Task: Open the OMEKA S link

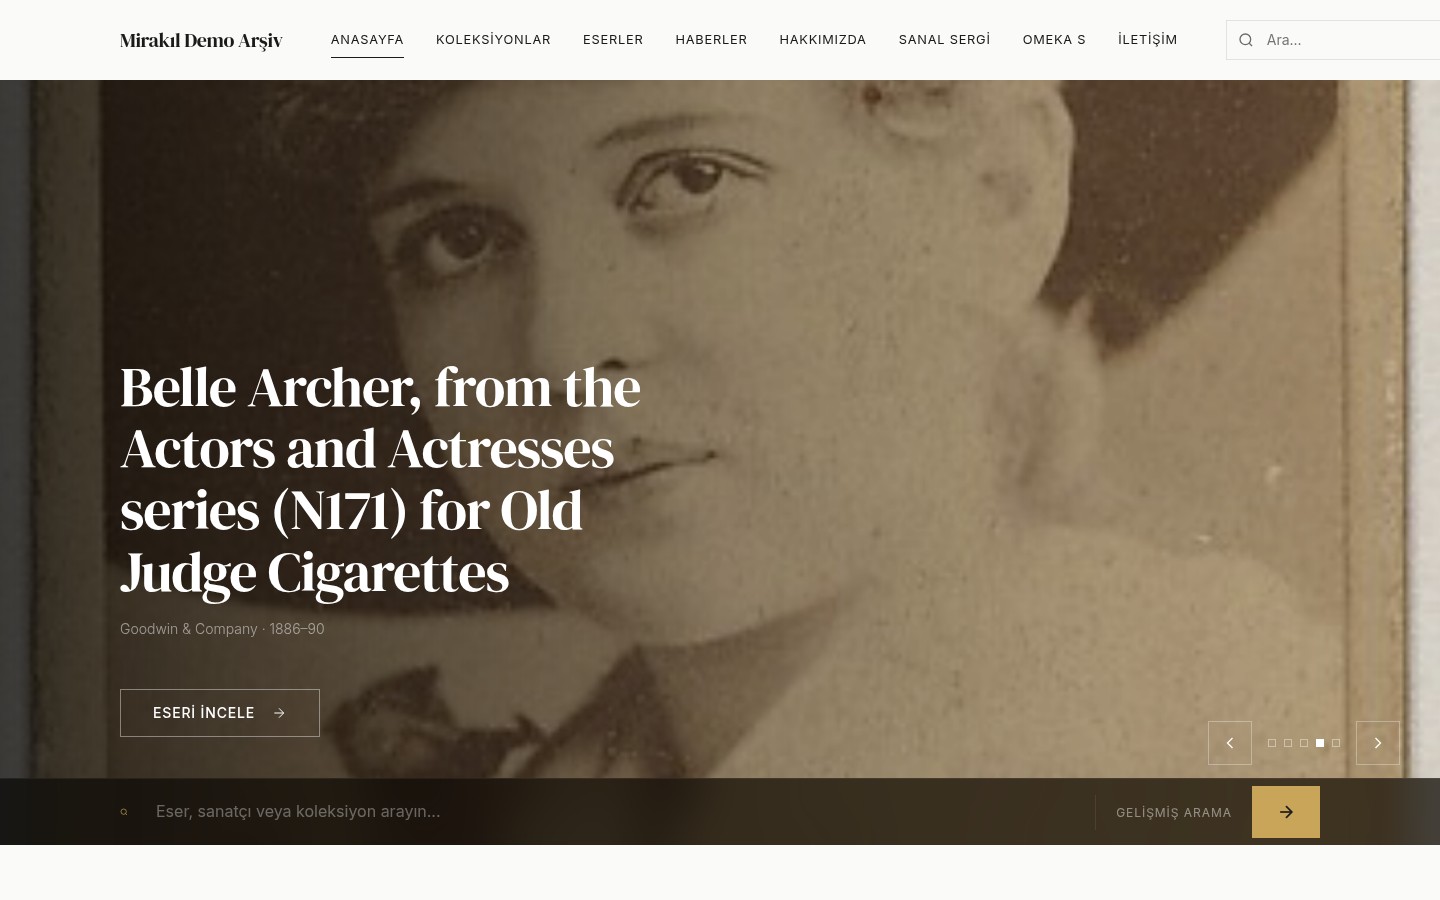Action: tap(1054, 40)
